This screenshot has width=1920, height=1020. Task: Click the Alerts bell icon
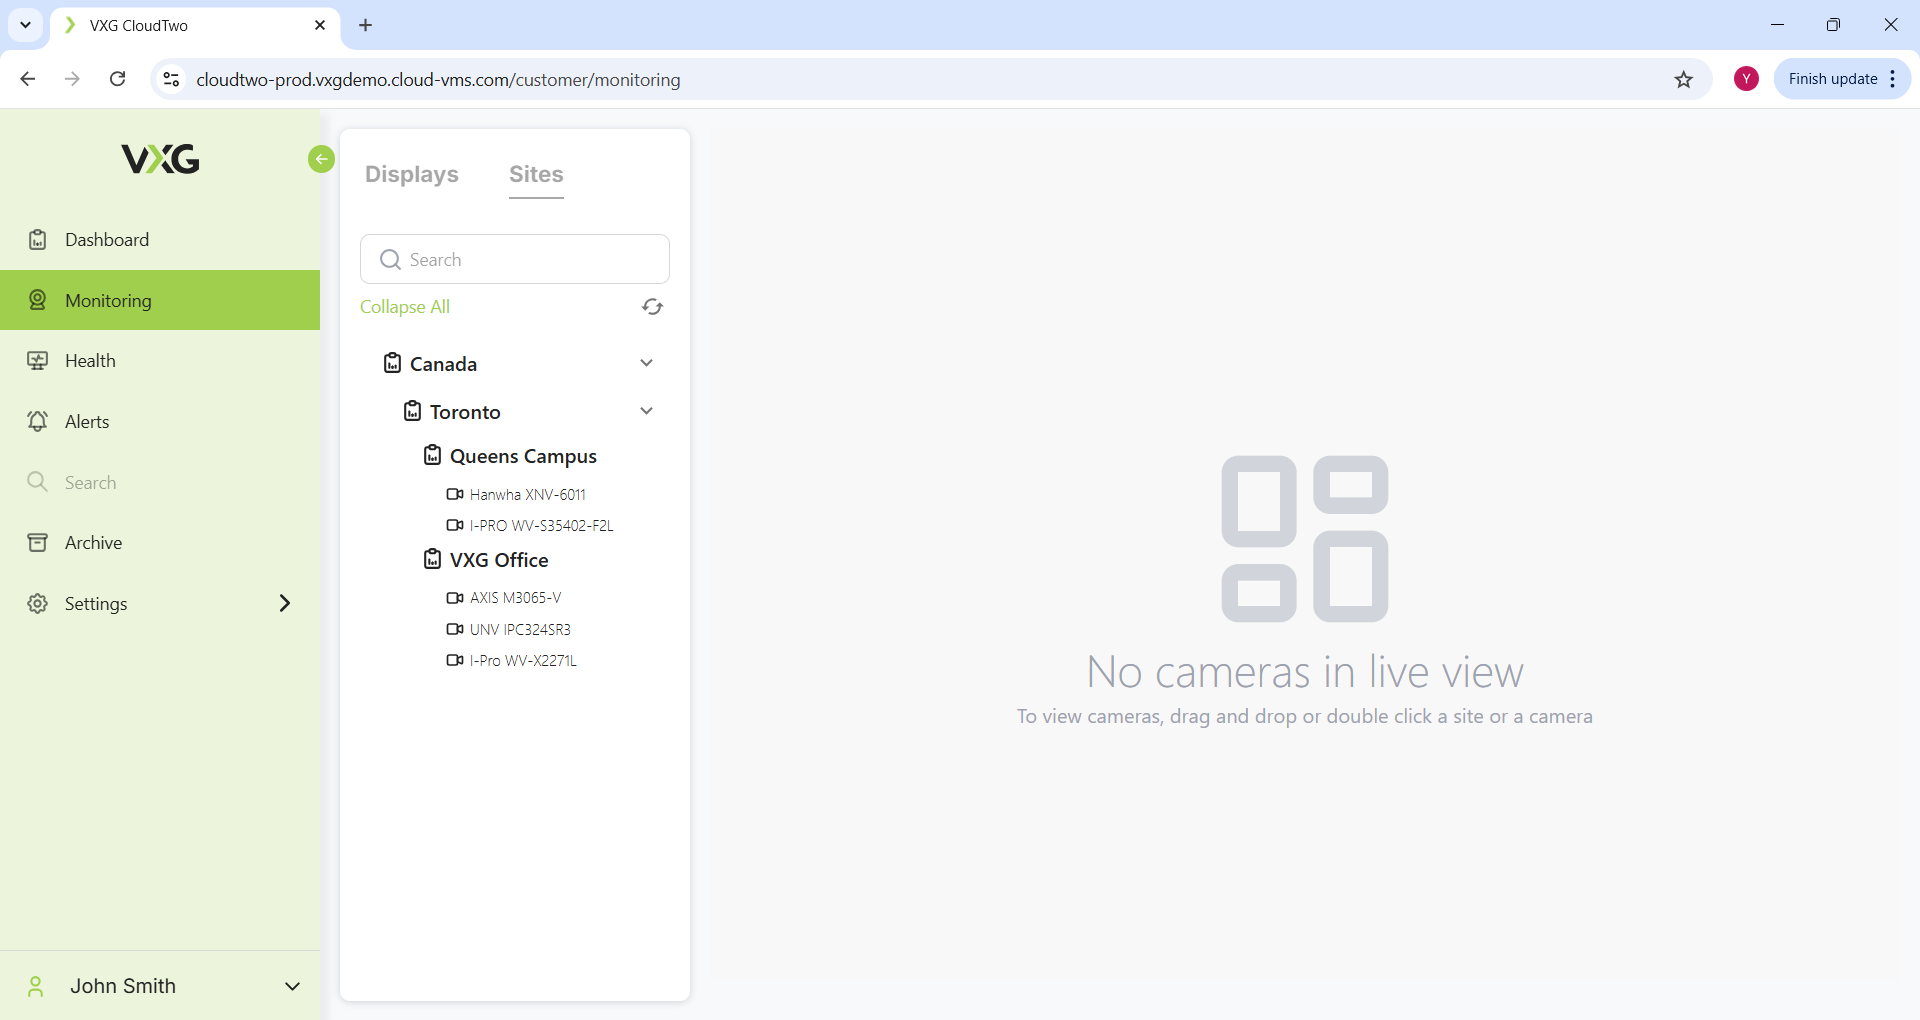tap(38, 422)
